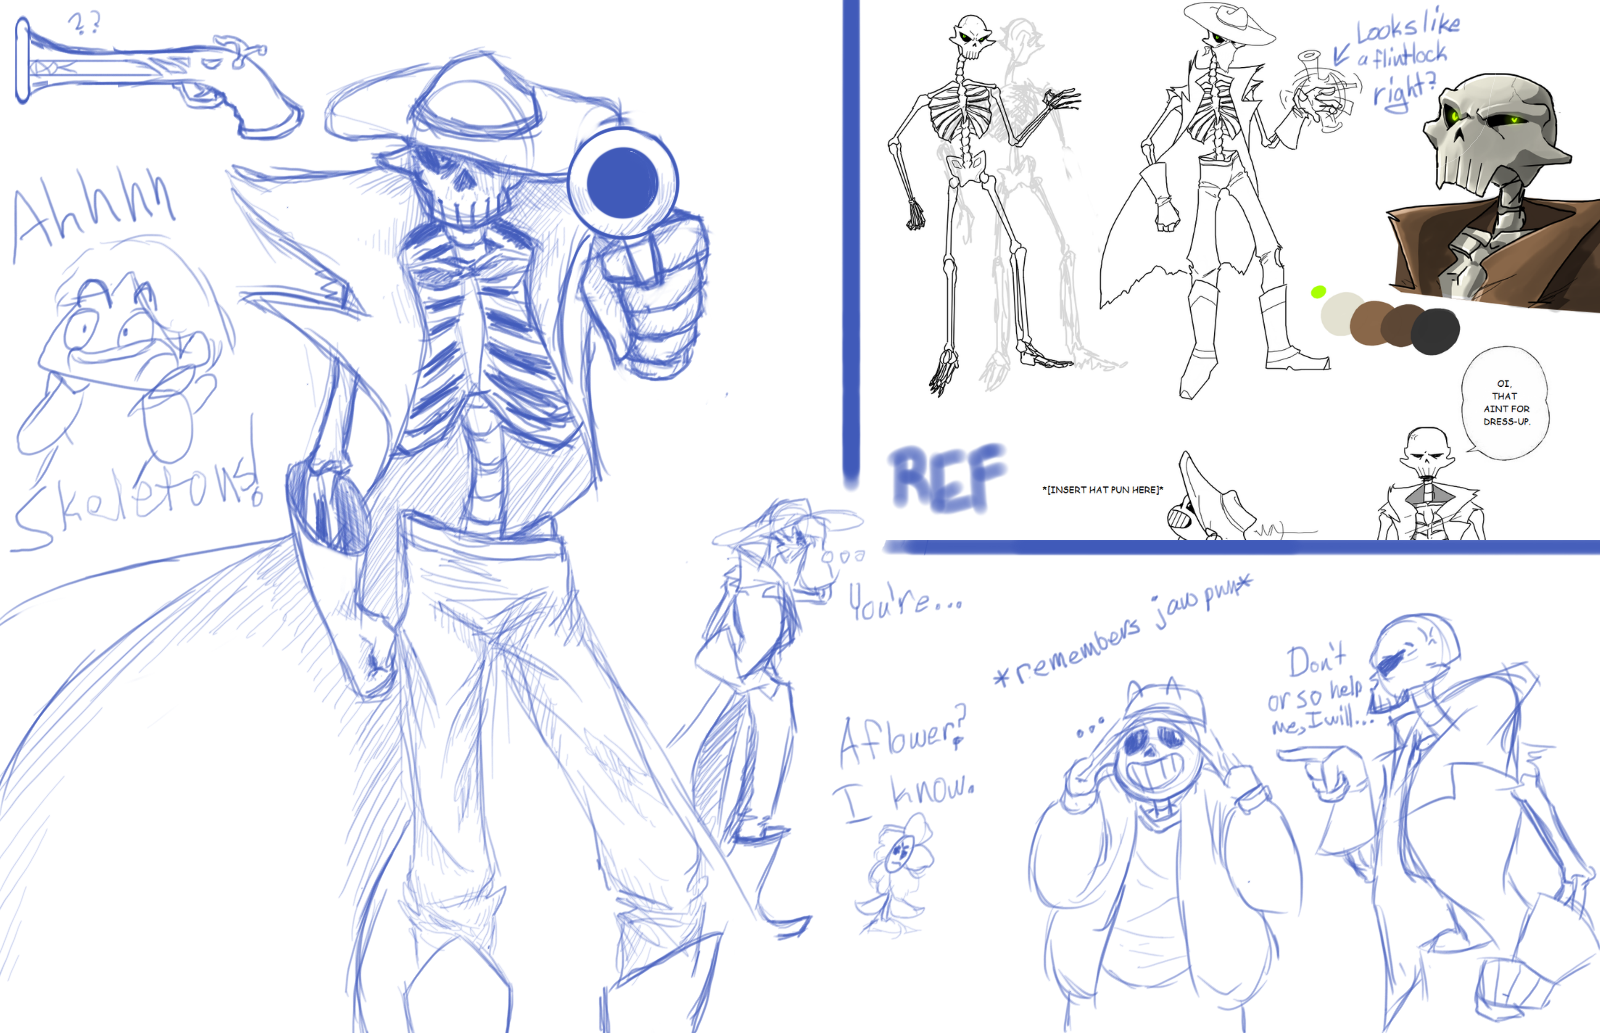This screenshot has width=1600, height=1033.
Task: Click the 'Don't or so help me, I will...' text
Action: (1318, 690)
